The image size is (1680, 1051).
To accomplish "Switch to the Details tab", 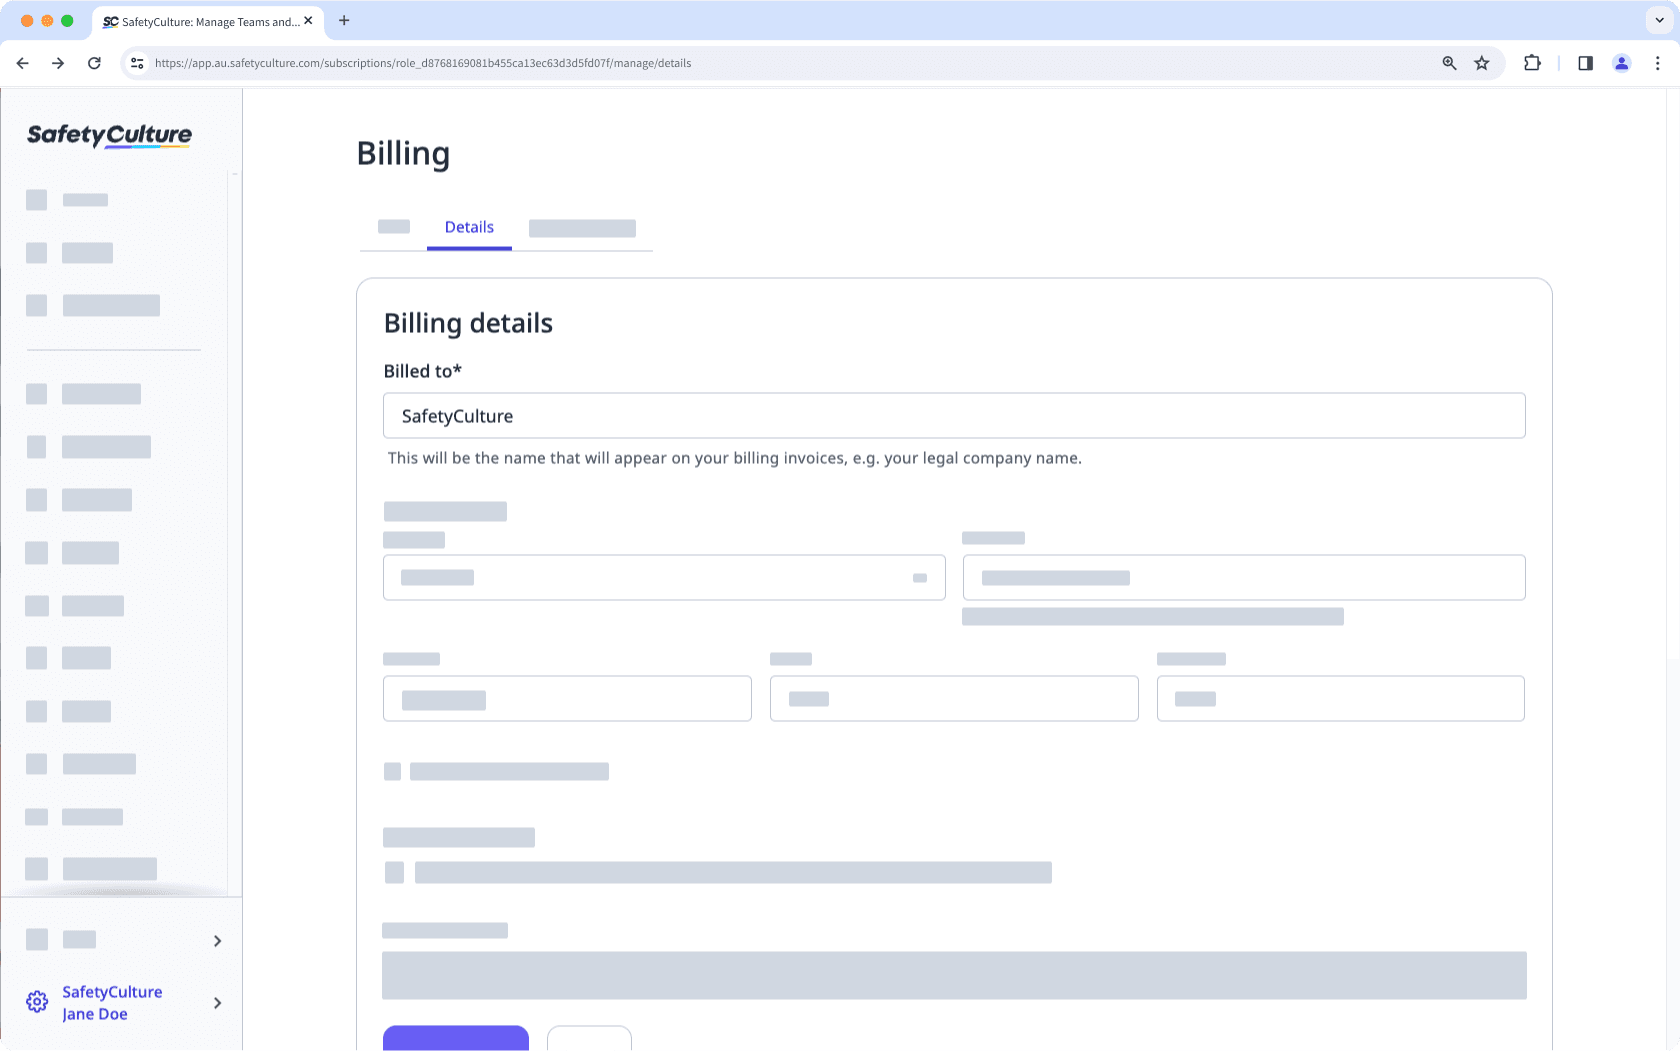I will pyautogui.click(x=469, y=227).
